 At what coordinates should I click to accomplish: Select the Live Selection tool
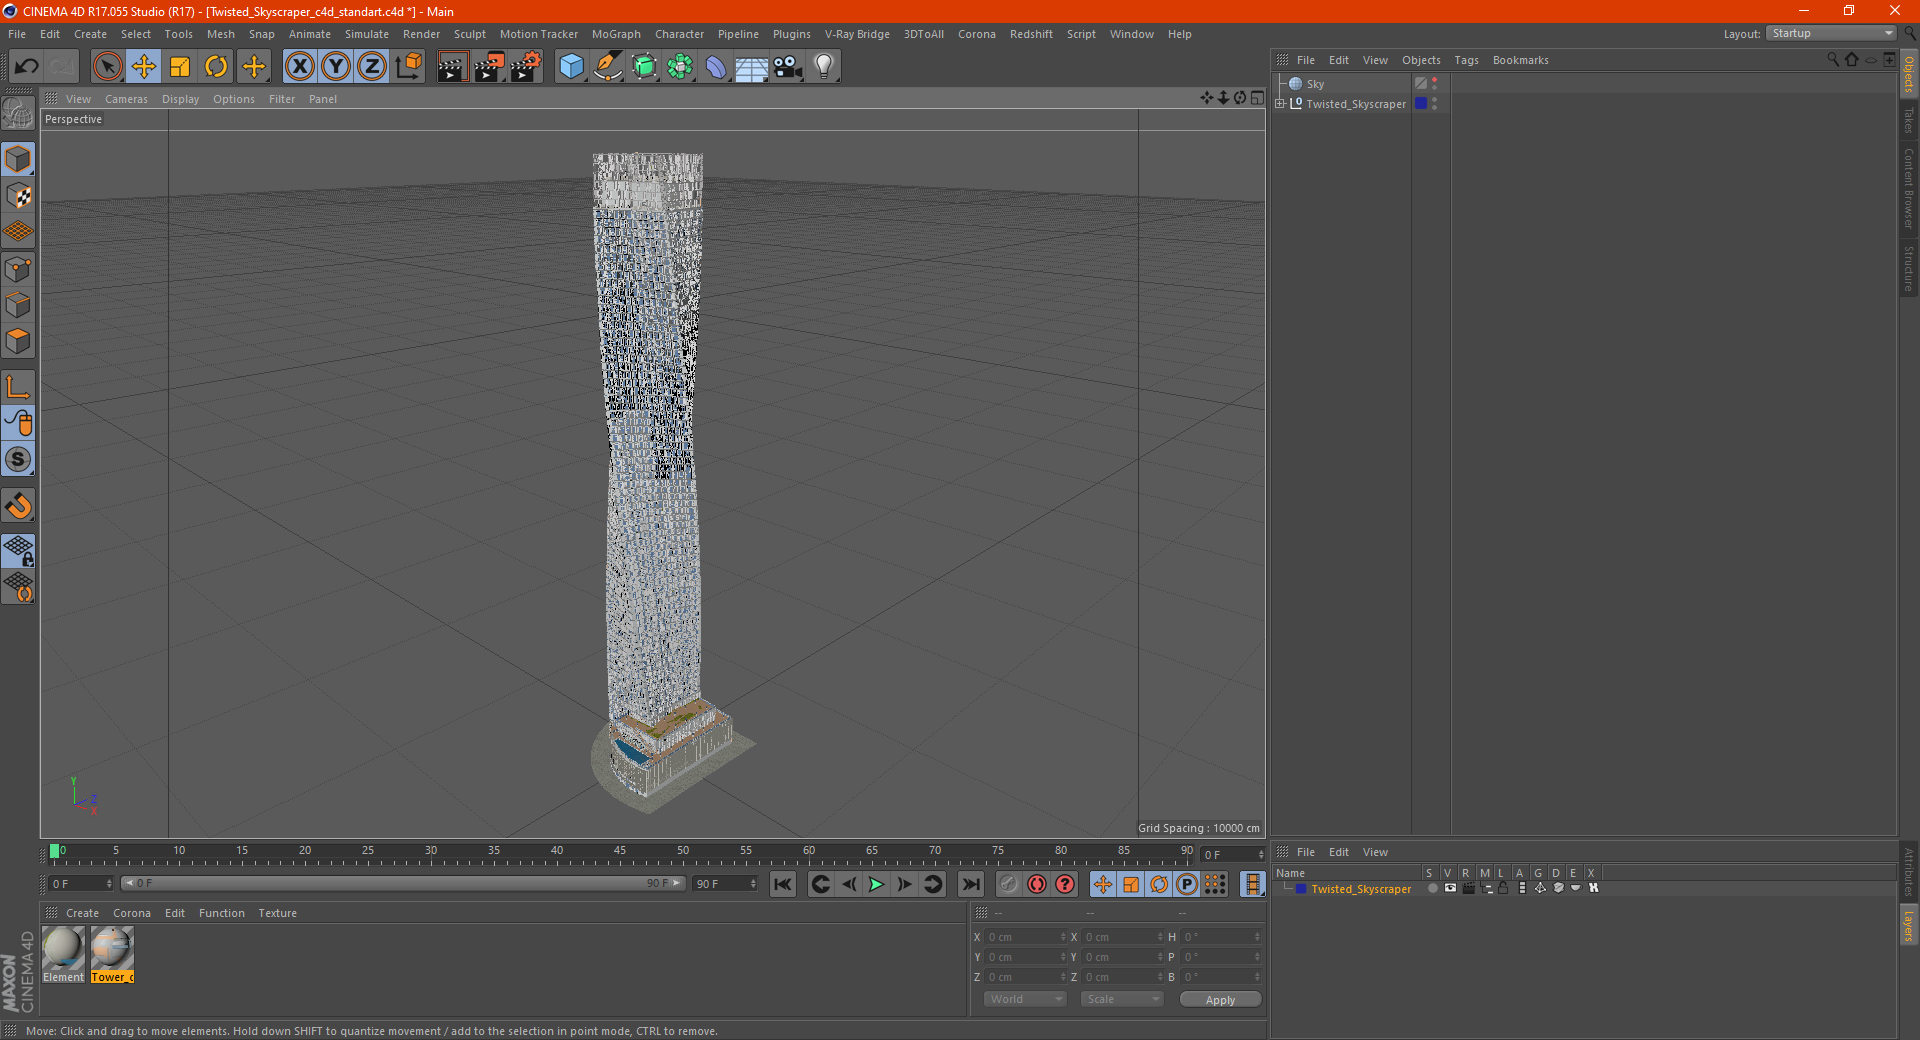coord(107,67)
